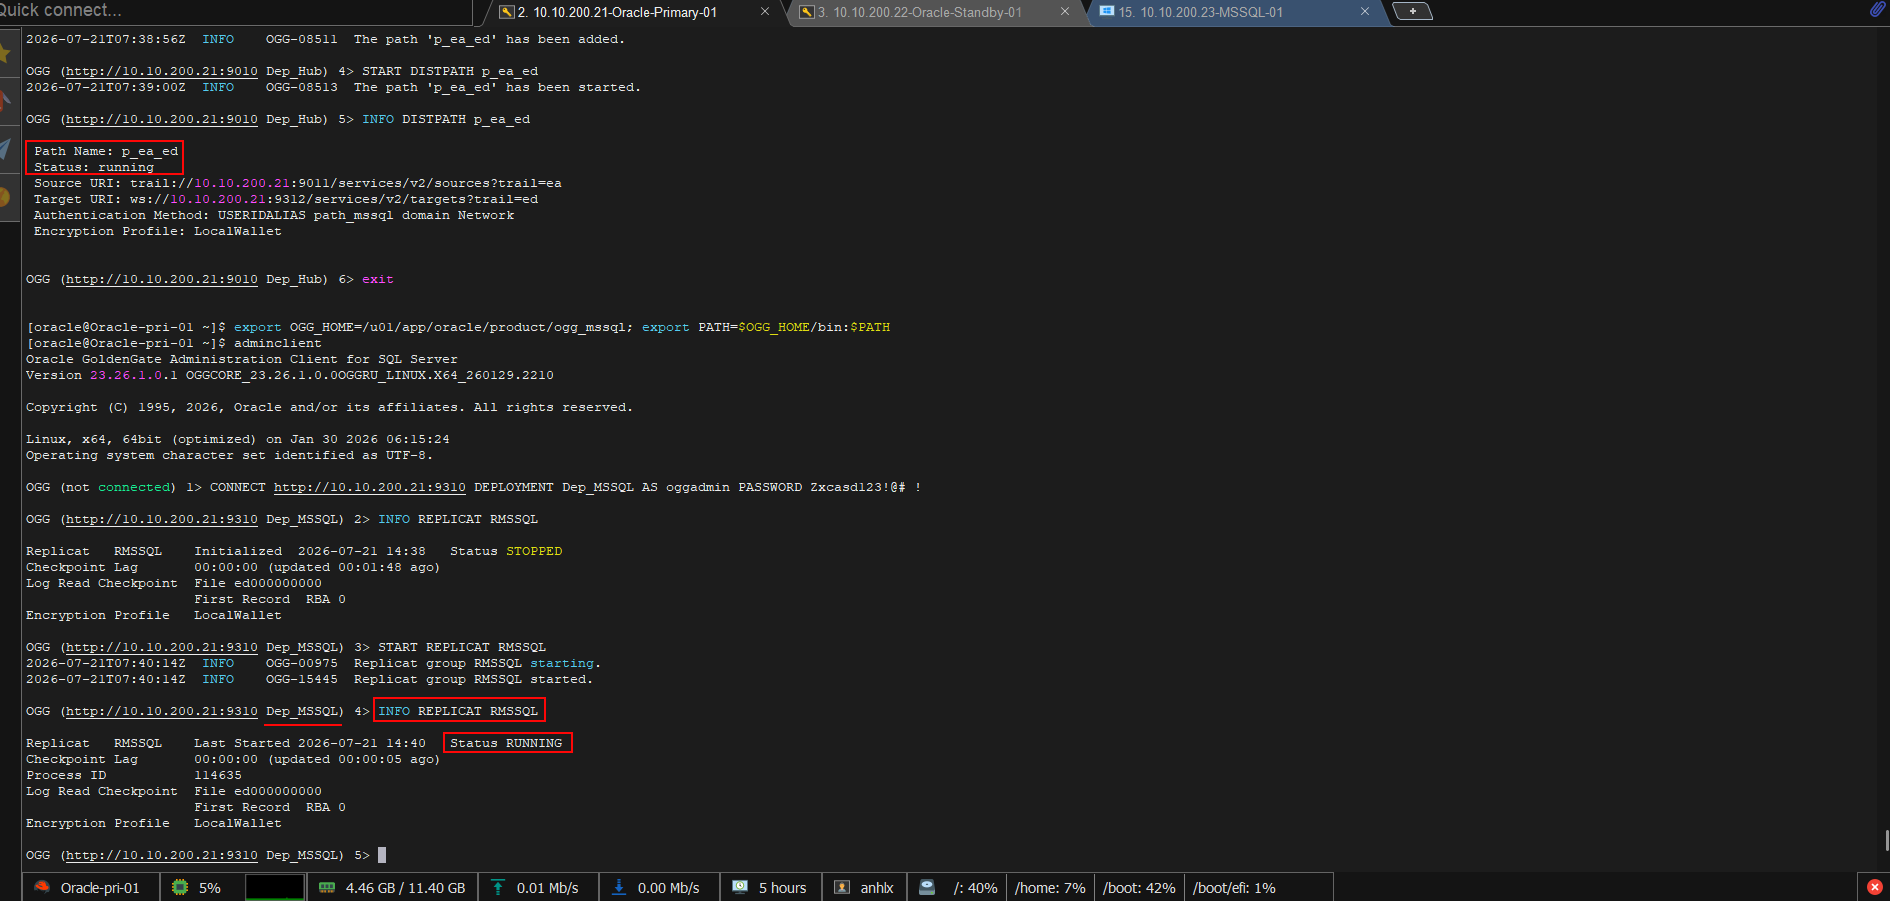This screenshot has height=901, width=1890.
Task: Click 'Path Name: p_ea_ed' text
Action: [106, 151]
